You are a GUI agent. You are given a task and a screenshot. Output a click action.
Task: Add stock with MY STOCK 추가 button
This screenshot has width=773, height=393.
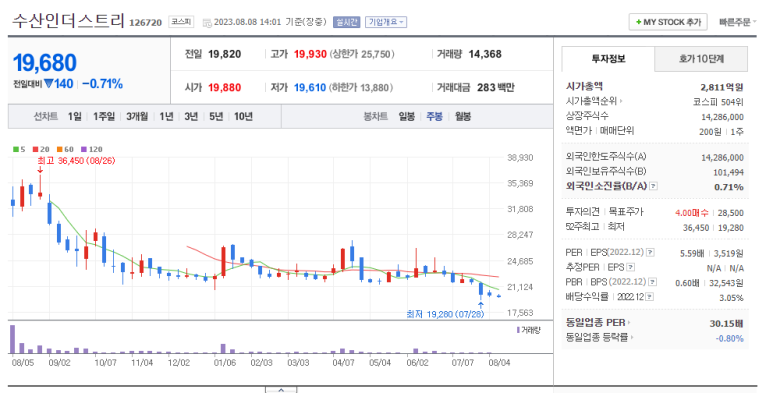tap(668, 22)
